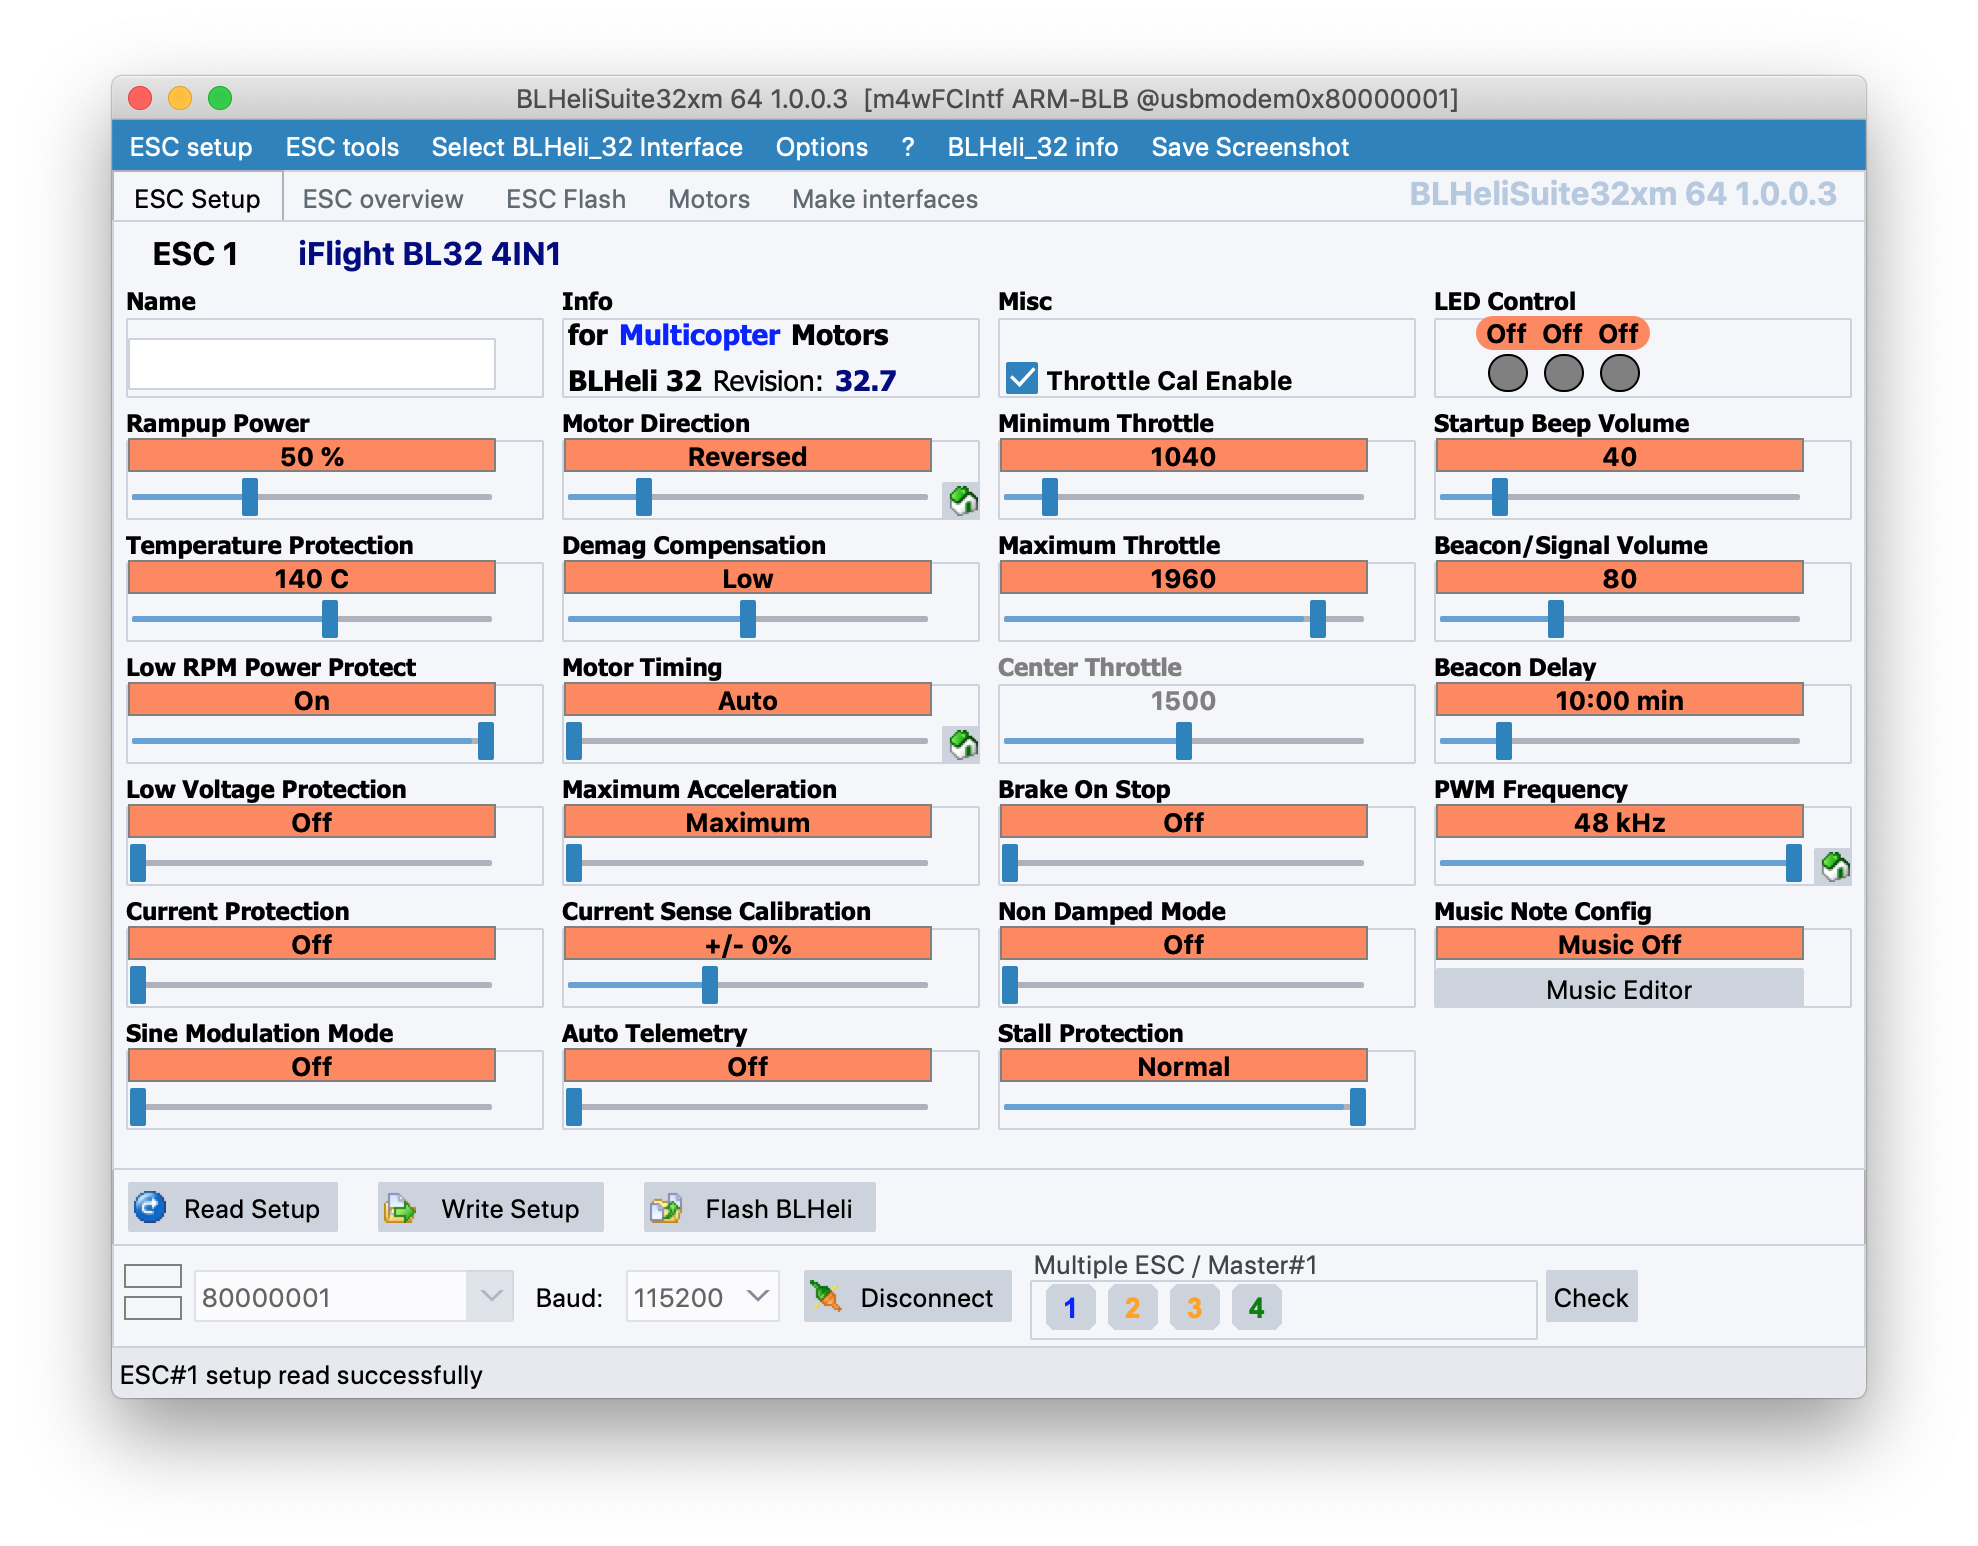Click the Read Setup button
This screenshot has width=1978, height=1546.
233,1208
